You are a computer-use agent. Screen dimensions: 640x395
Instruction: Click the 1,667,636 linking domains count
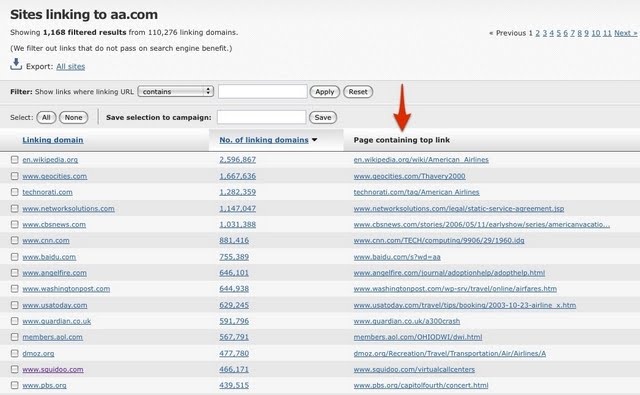tap(238, 176)
